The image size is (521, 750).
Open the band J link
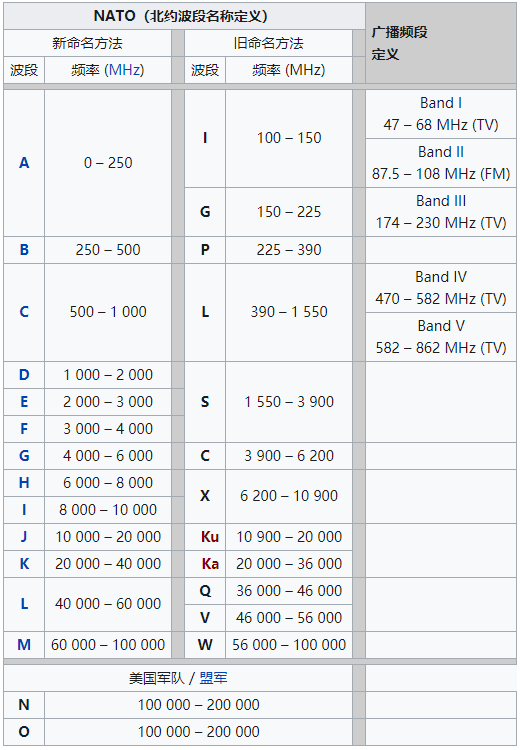click(x=24, y=537)
